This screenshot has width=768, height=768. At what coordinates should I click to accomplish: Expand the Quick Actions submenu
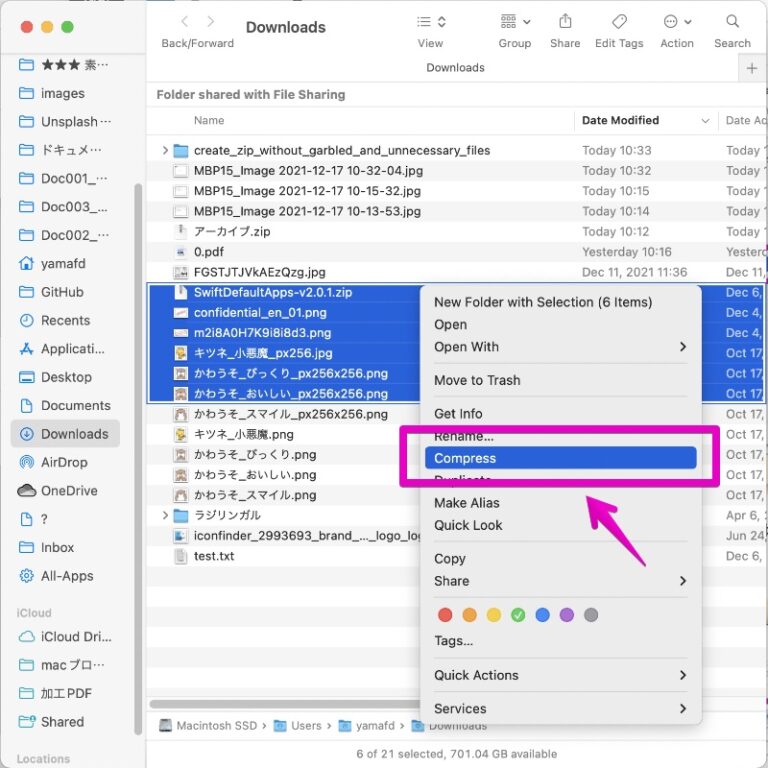pos(560,675)
